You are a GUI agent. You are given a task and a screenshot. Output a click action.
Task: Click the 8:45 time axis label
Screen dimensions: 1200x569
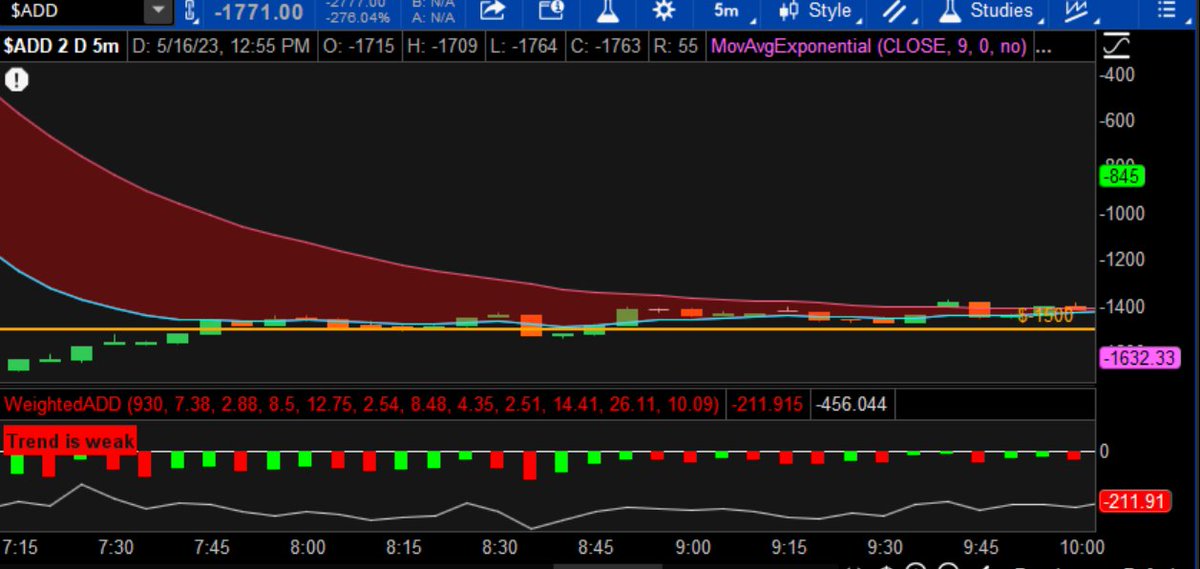coord(596,547)
